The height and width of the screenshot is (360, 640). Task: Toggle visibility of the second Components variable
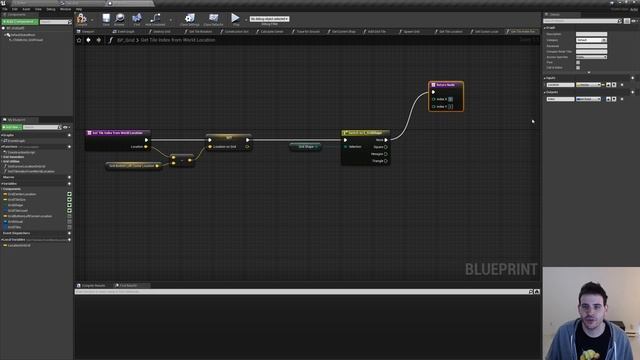(69, 200)
